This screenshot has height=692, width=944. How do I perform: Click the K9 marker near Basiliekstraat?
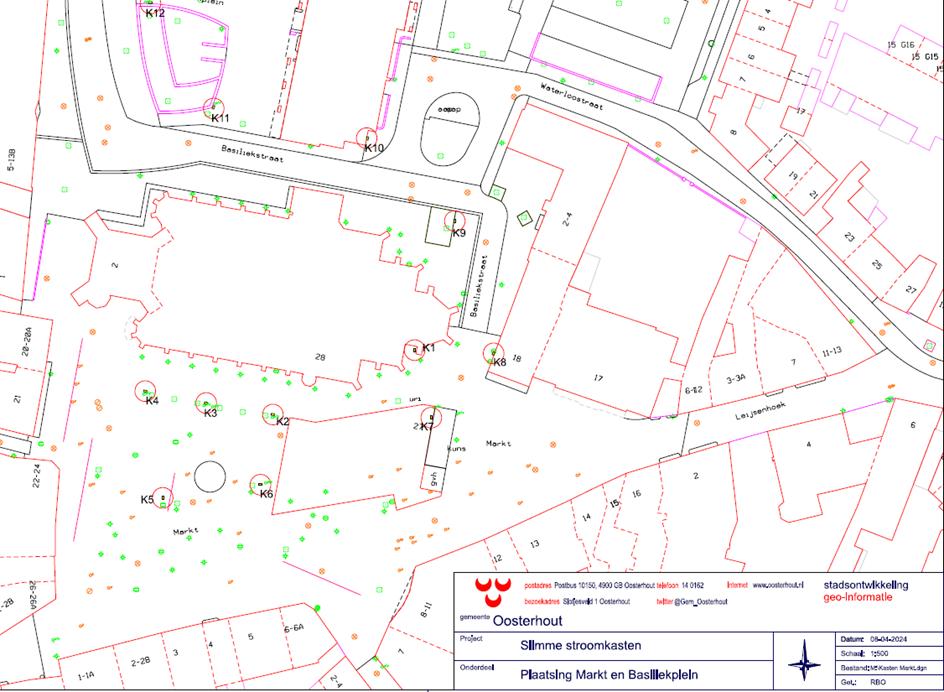(x=455, y=221)
